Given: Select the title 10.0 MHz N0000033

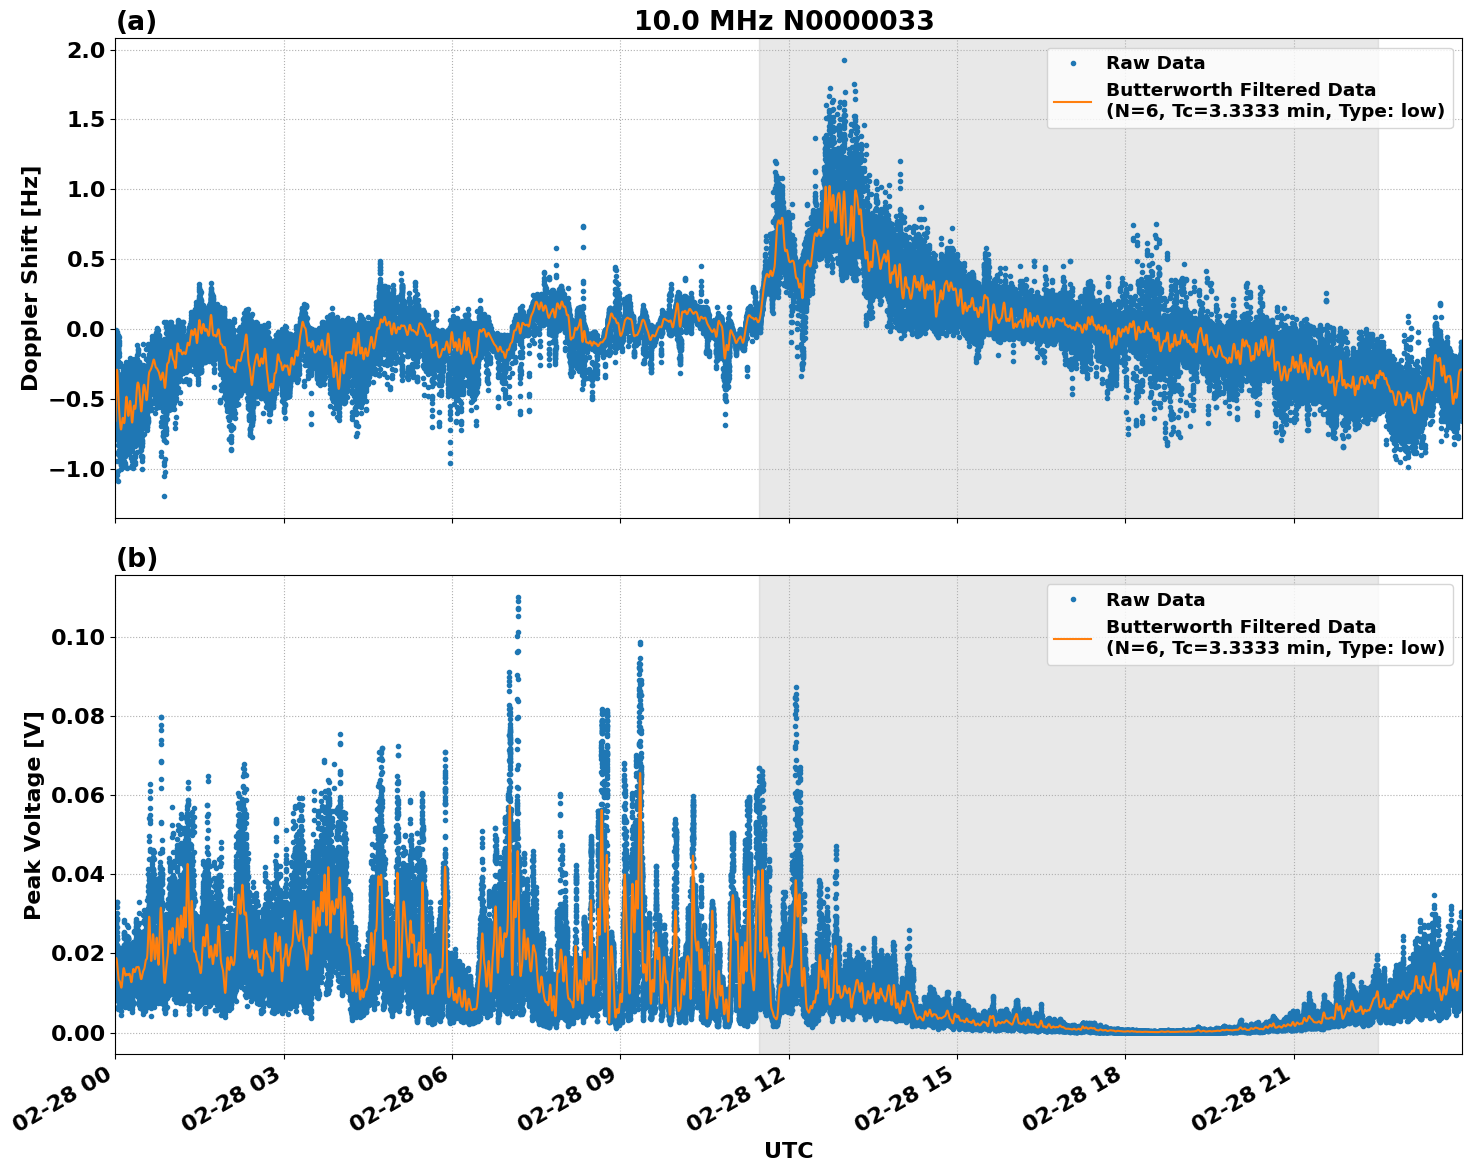Looking at the screenshot, I should tap(785, 18).
